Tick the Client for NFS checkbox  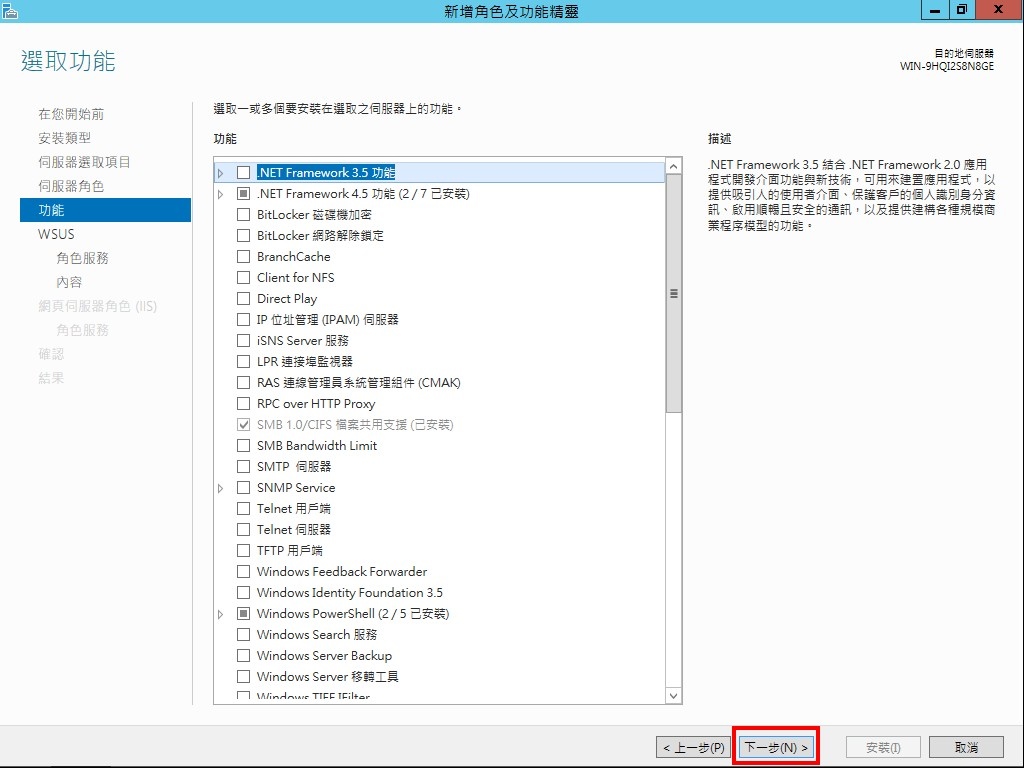(244, 278)
